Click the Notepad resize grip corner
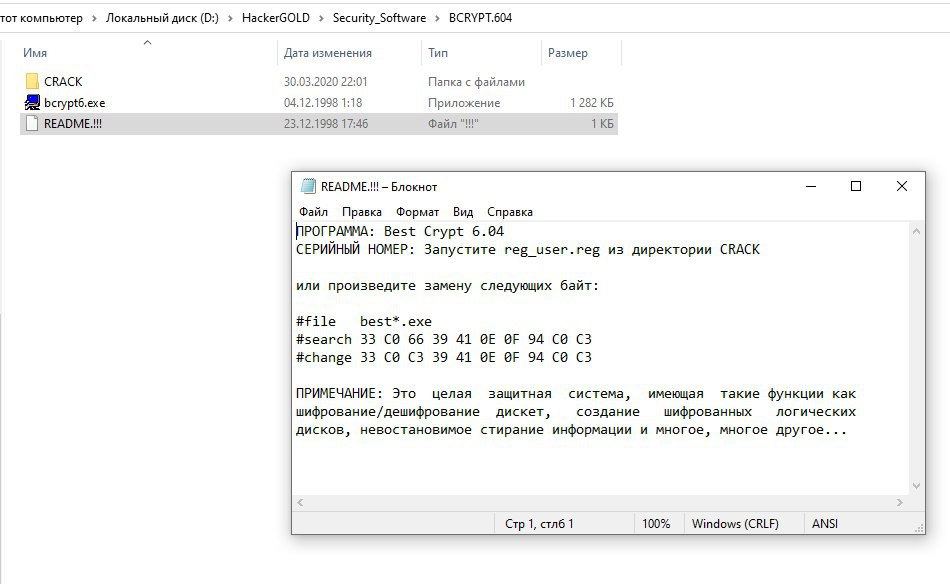This screenshot has width=950, height=584. pyautogui.click(x=919, y=528)
